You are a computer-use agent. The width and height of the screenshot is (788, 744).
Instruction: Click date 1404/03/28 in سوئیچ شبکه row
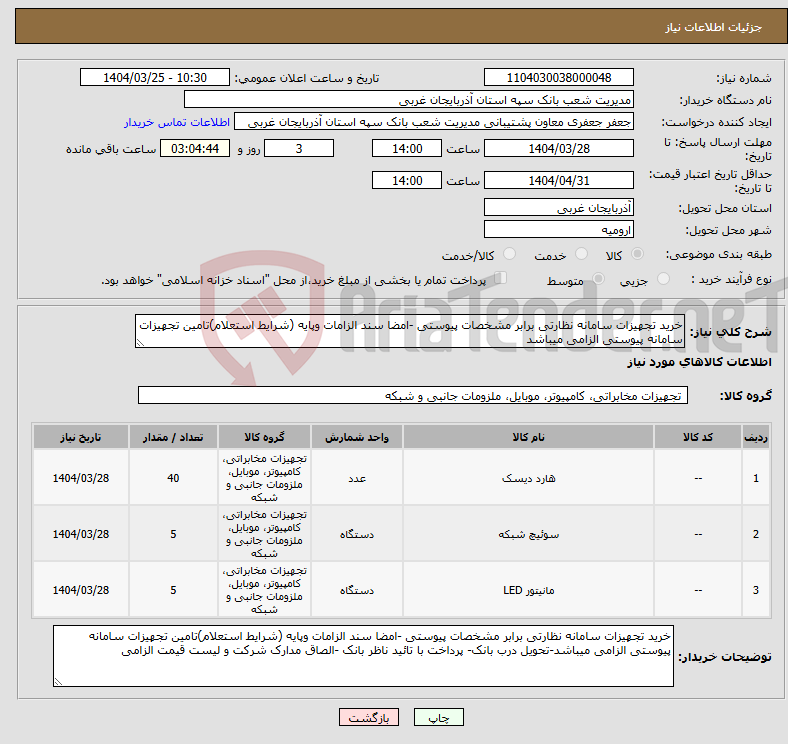pos(81,534)
